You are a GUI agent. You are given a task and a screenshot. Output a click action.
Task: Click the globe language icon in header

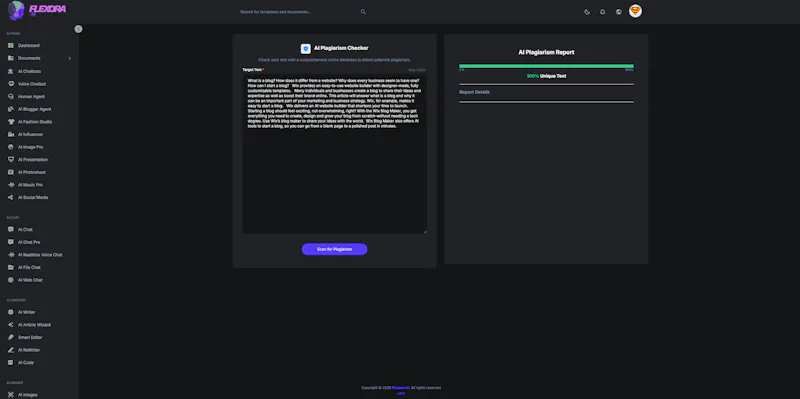click(x=619, y=12)
